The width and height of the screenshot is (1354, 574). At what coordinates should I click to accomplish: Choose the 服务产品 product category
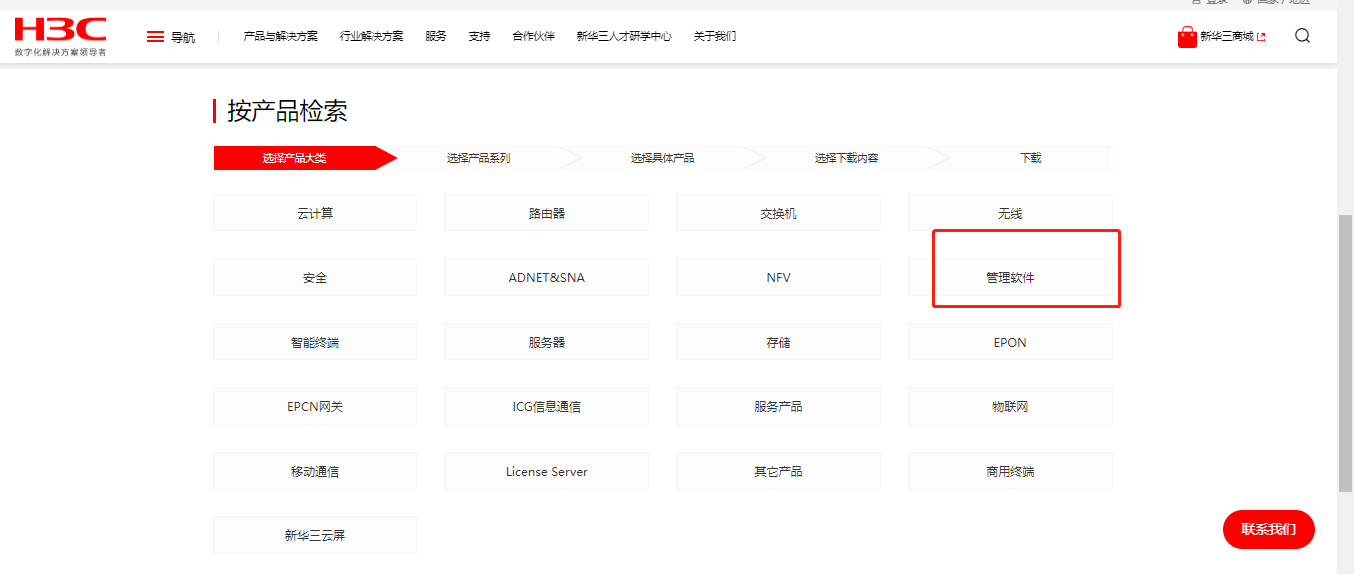[x=778, y=406]
